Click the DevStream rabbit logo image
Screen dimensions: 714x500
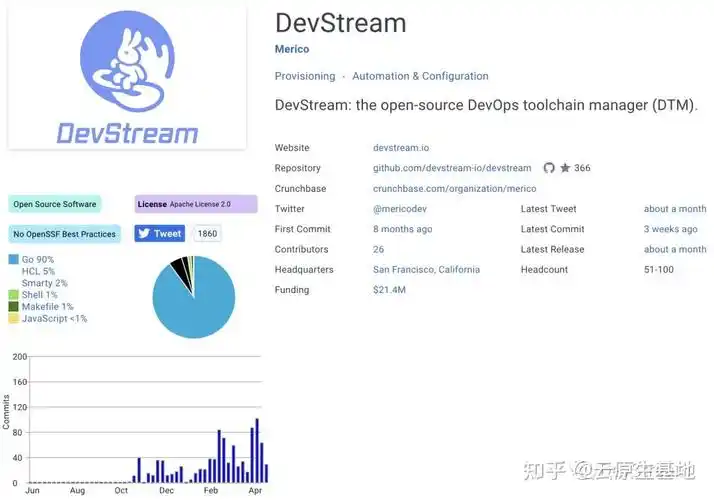pos(127,77)
